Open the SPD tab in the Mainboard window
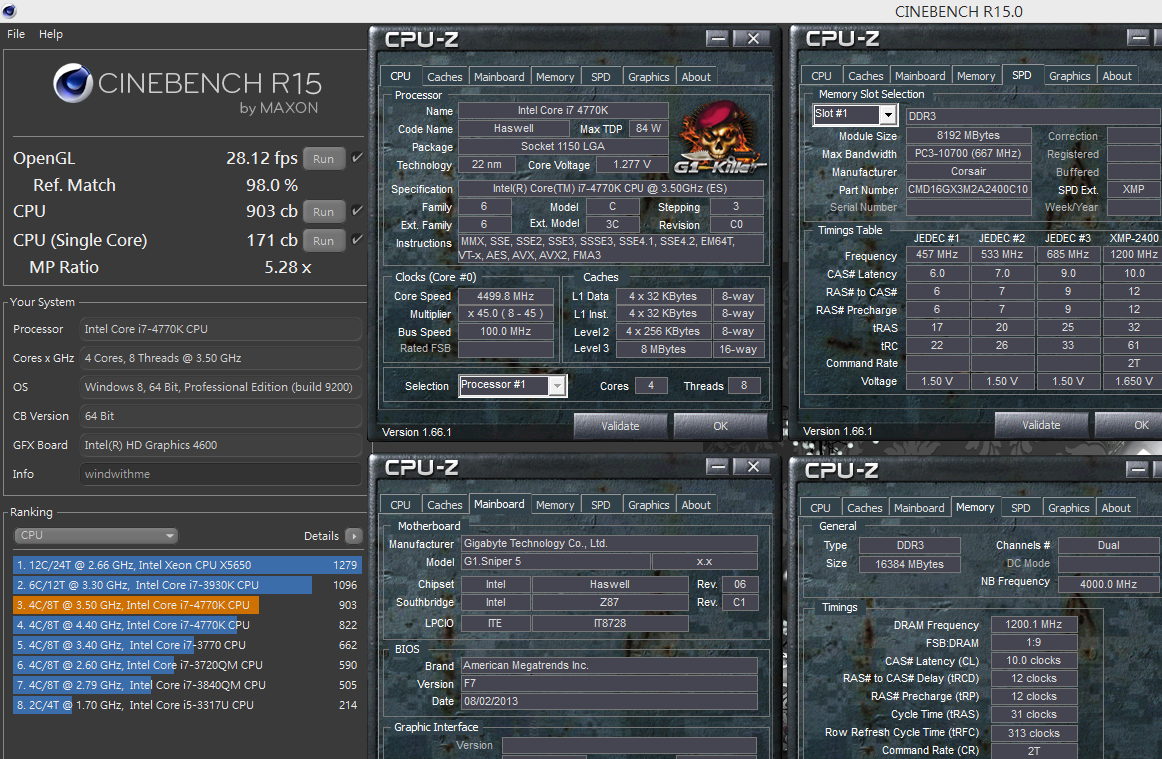 [x=601, y=504]
